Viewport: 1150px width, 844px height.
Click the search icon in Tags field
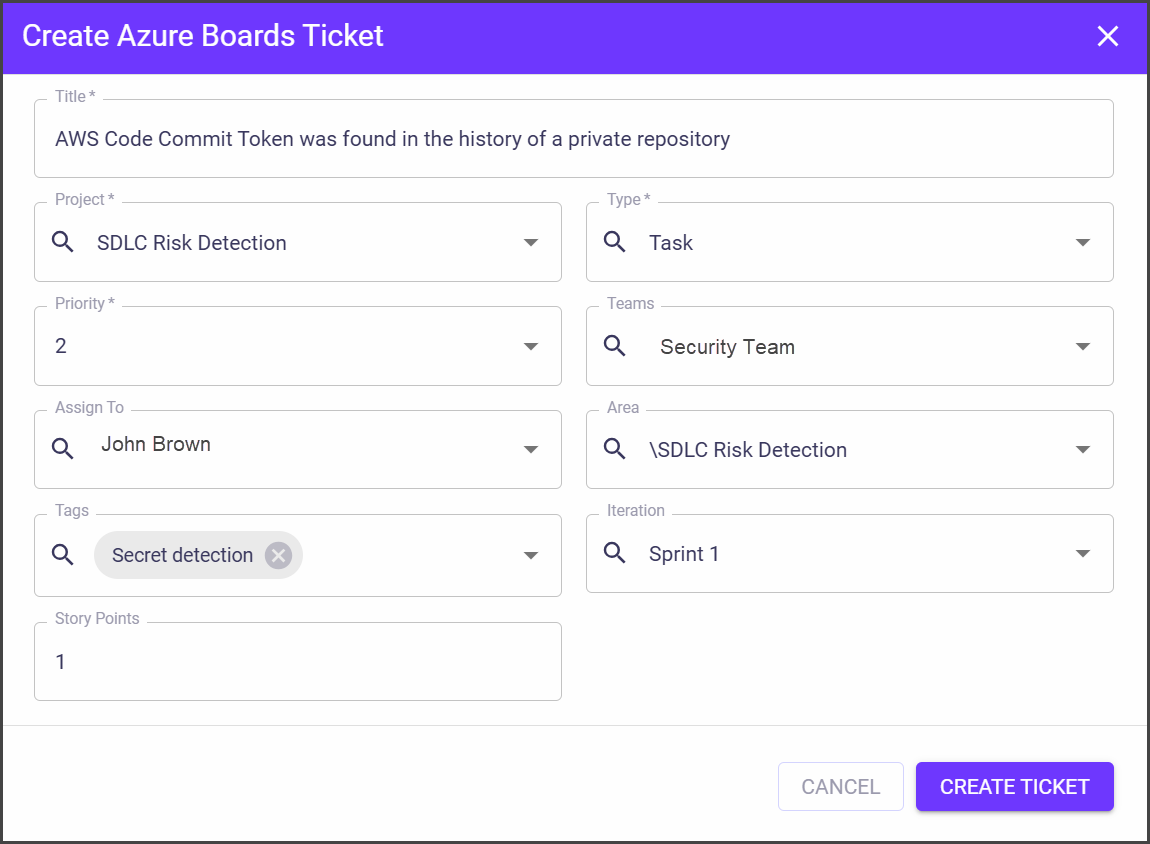point(62,555)
